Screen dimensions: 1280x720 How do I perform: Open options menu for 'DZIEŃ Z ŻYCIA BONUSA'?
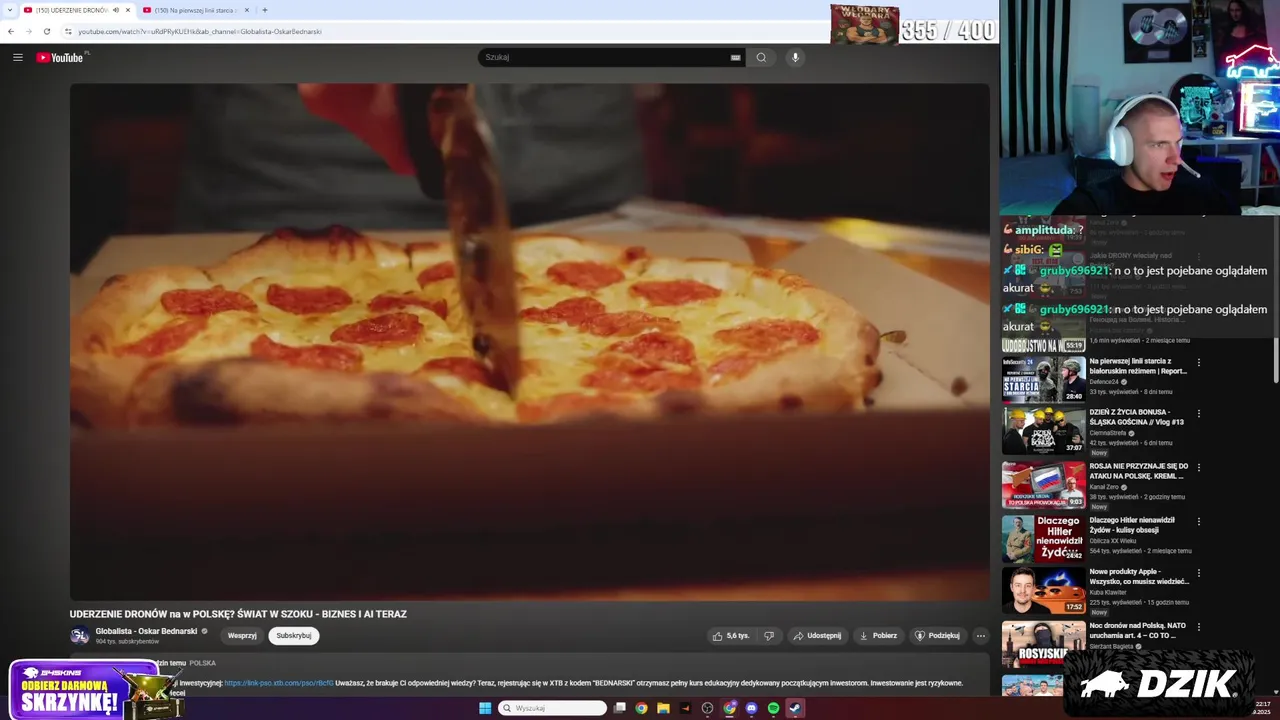(x=1199, y=413)
